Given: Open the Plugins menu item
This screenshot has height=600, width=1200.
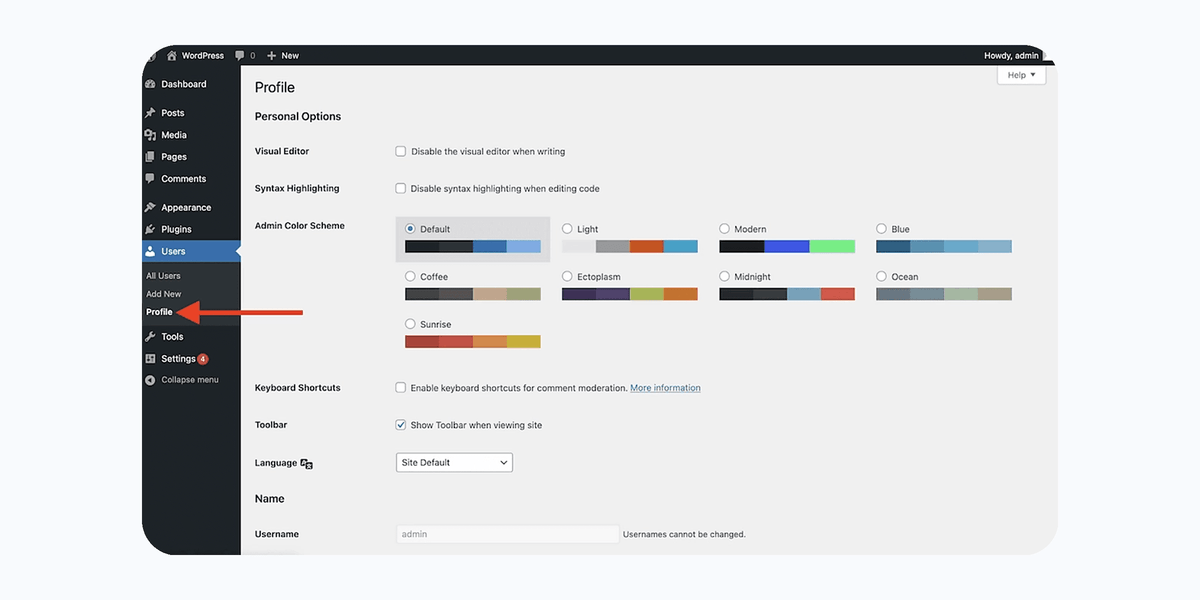Looking at the screenshot, I should (x=176, y=230).
